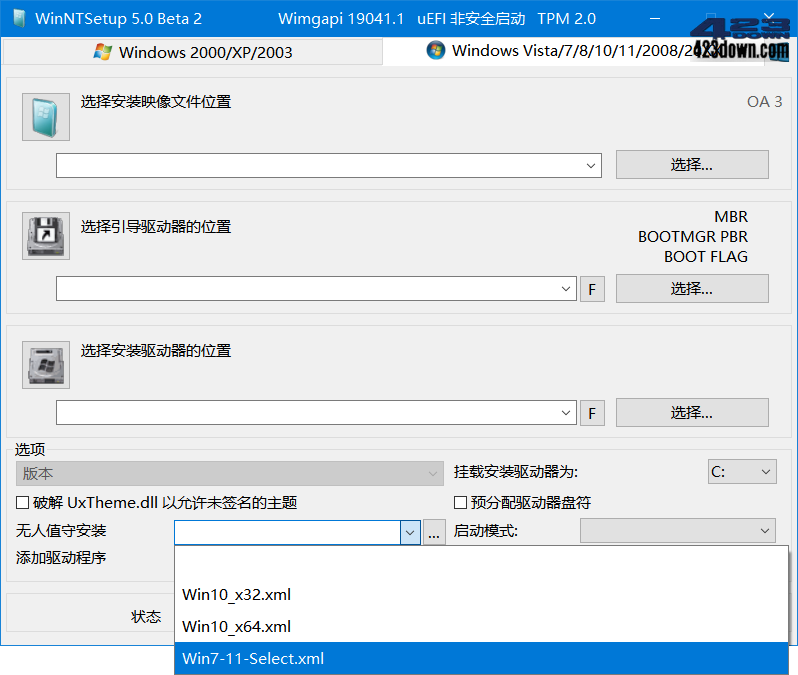Click 选择... button for install image file

pos(692,164)
